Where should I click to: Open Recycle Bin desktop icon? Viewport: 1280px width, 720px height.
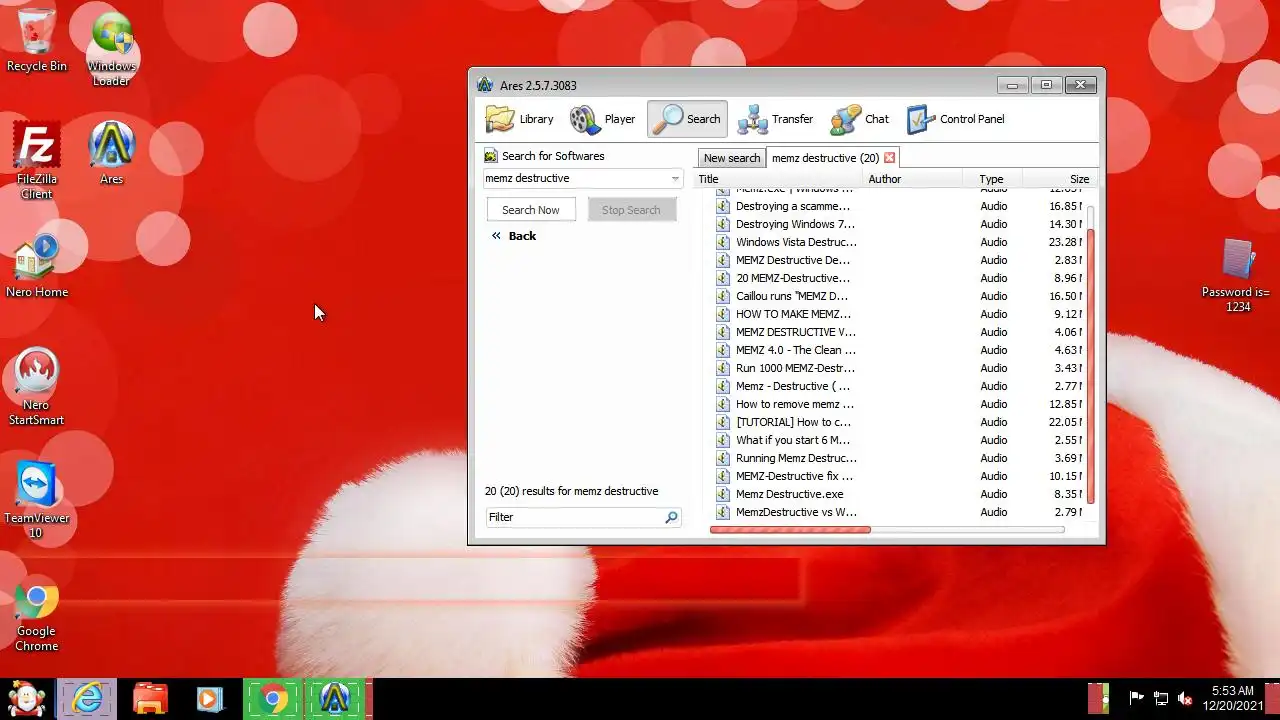37,40
